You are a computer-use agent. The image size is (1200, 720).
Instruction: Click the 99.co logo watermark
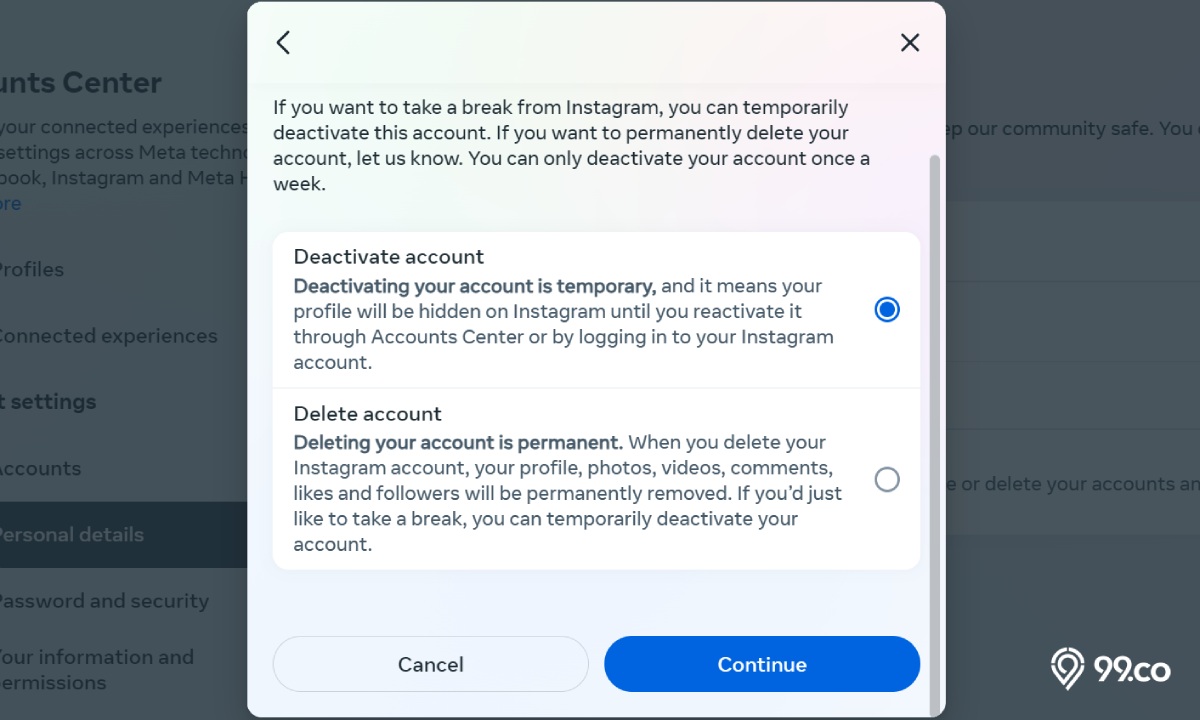(1110, 669)
